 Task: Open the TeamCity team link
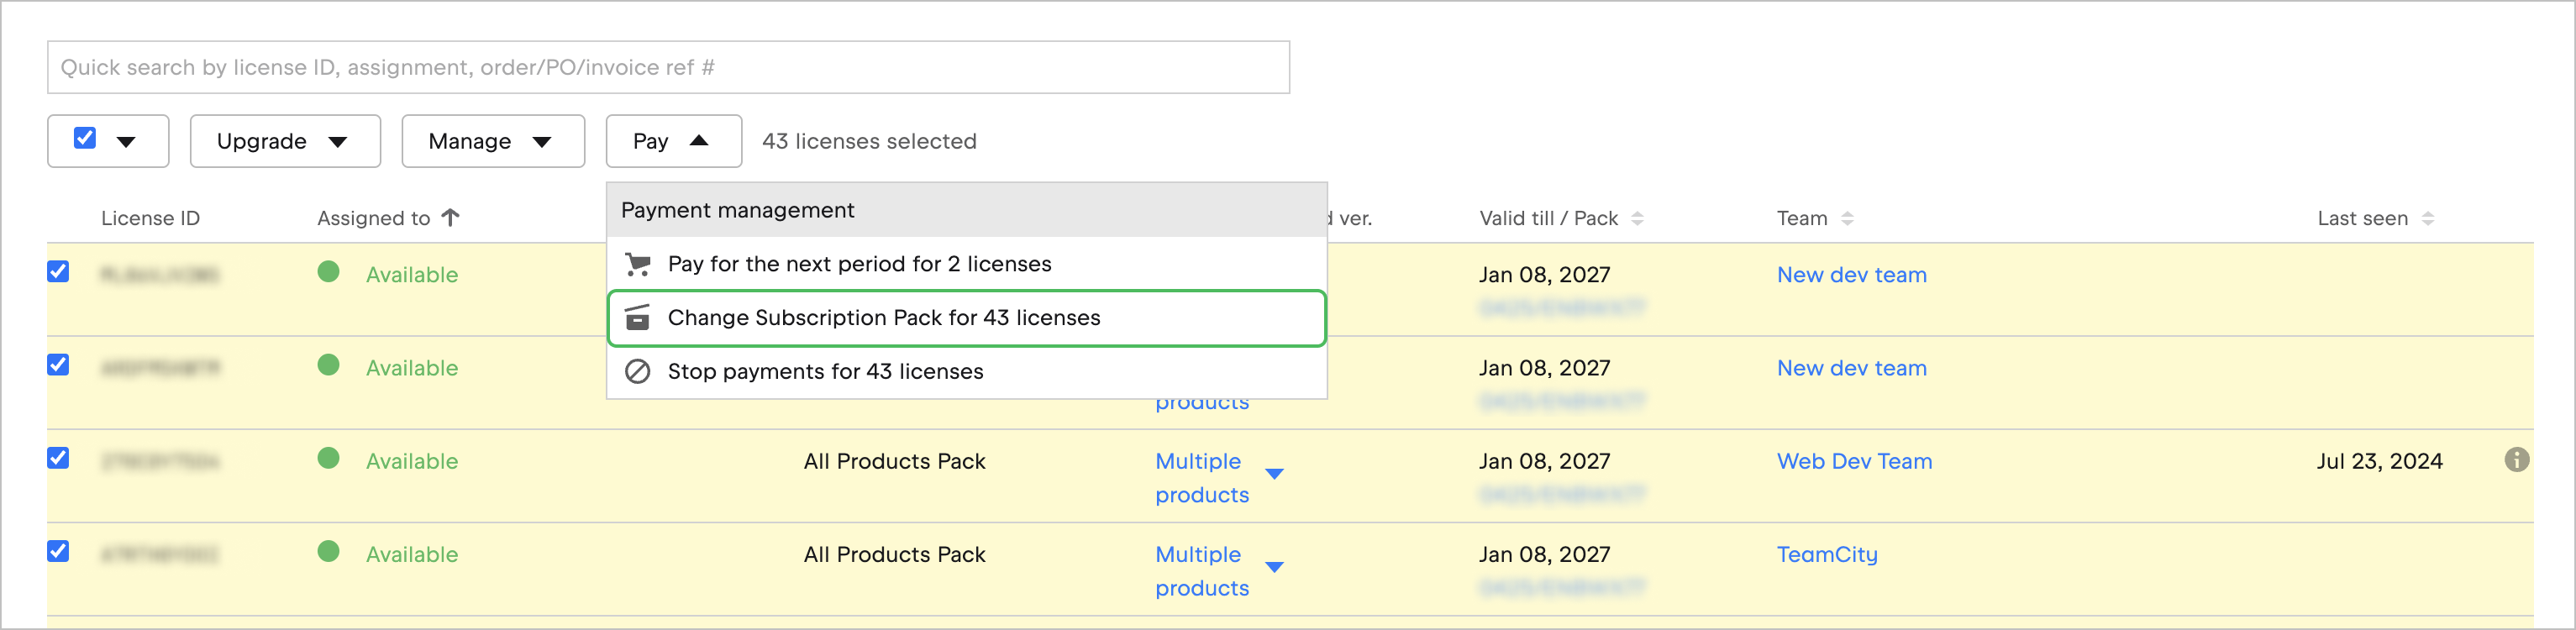click(x=1826, y=555)
